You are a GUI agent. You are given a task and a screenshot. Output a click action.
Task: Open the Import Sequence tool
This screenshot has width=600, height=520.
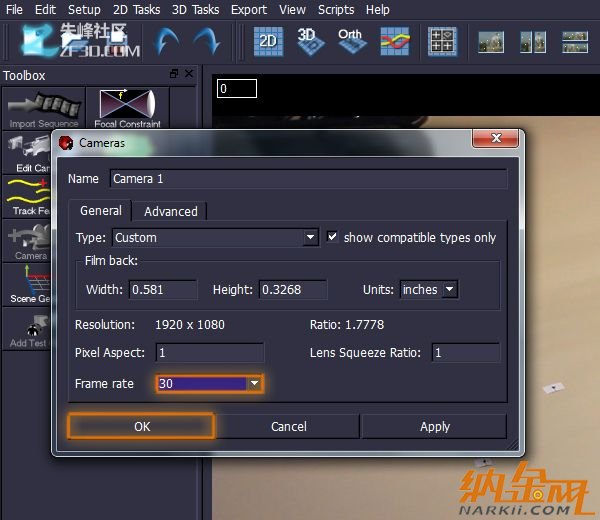coord(43,108)
